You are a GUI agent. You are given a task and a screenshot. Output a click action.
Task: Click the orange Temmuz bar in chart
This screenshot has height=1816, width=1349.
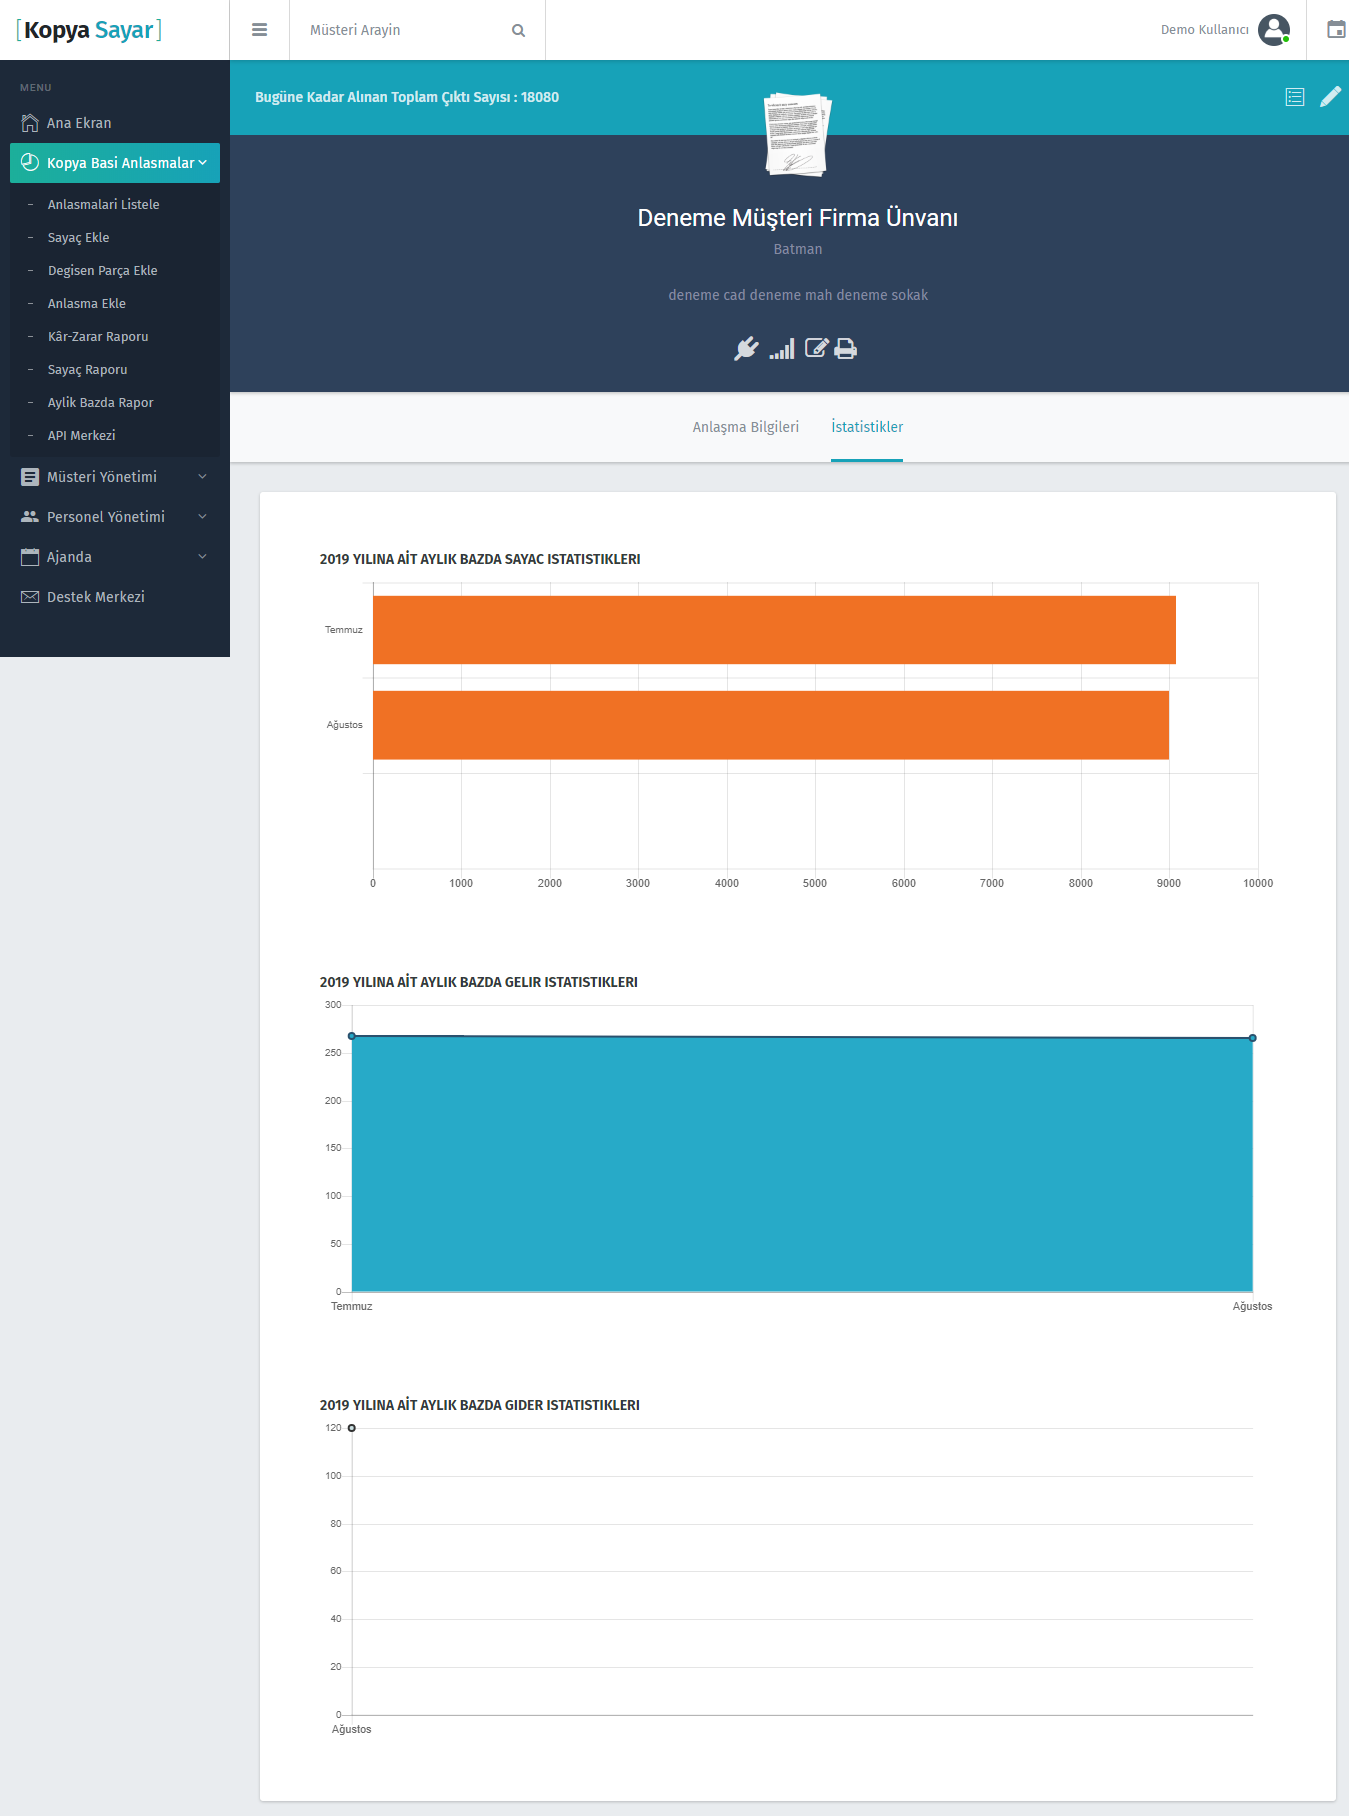774,630
